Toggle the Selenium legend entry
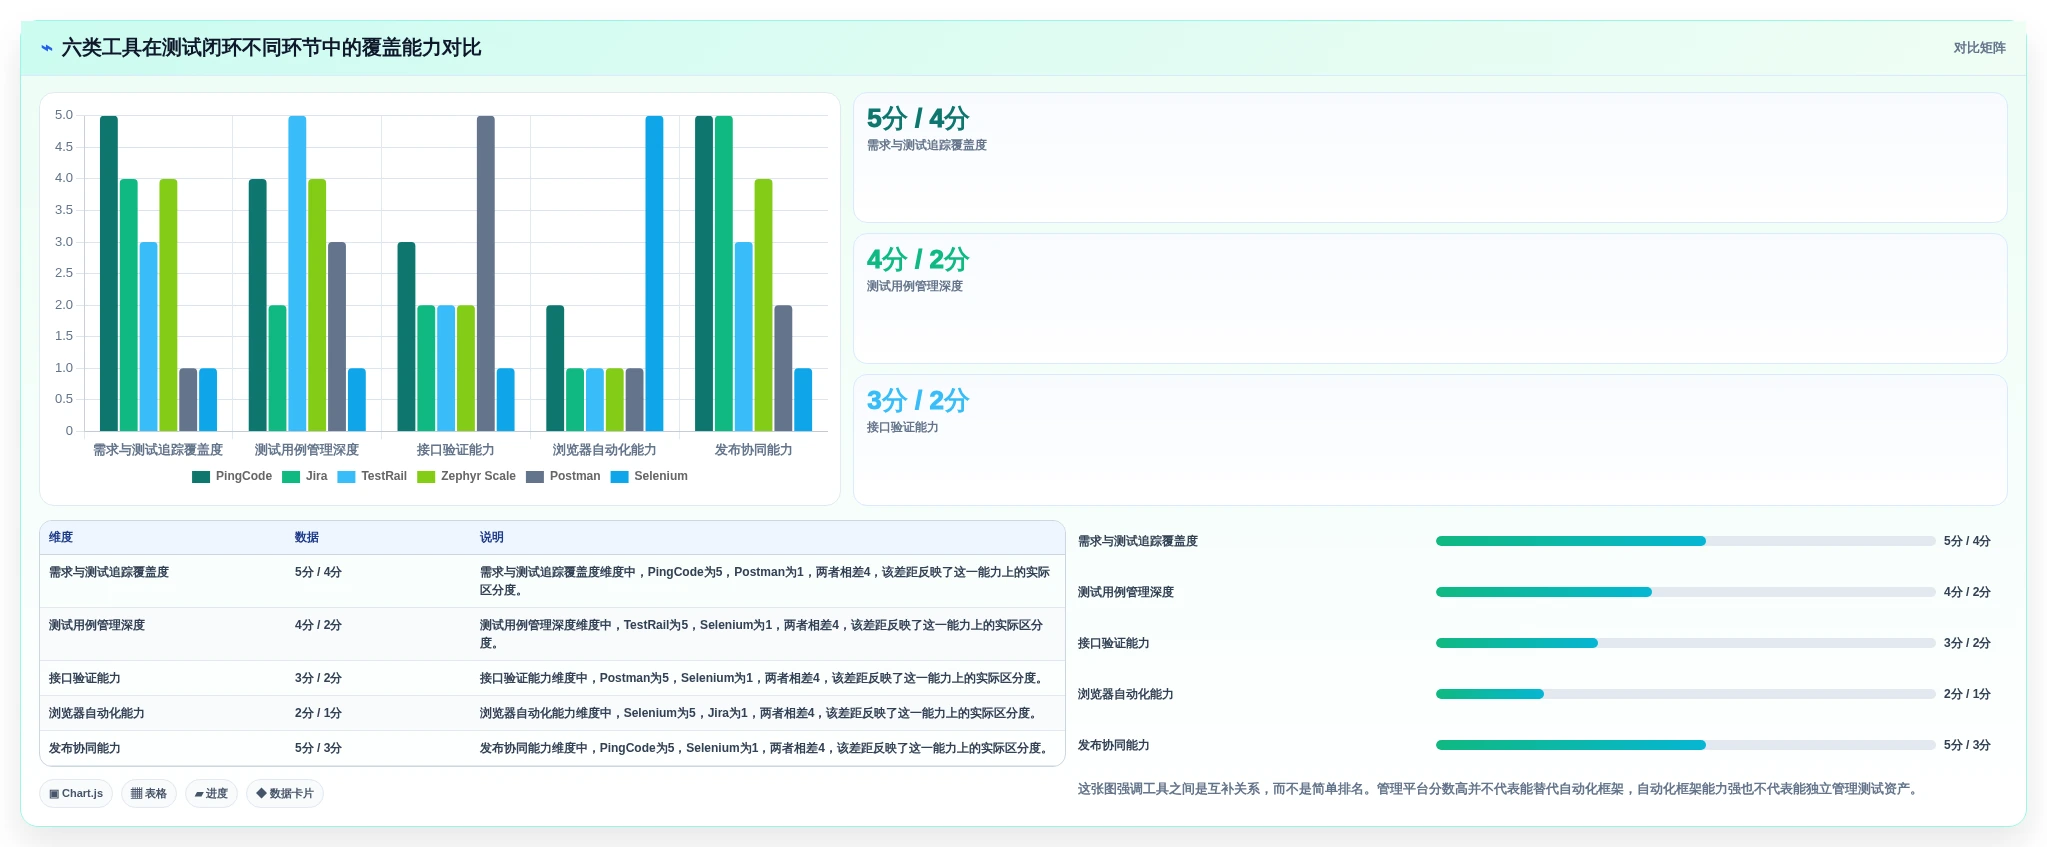The width and height of the screenshot is (2047, 847). click(x=649, y=477)
